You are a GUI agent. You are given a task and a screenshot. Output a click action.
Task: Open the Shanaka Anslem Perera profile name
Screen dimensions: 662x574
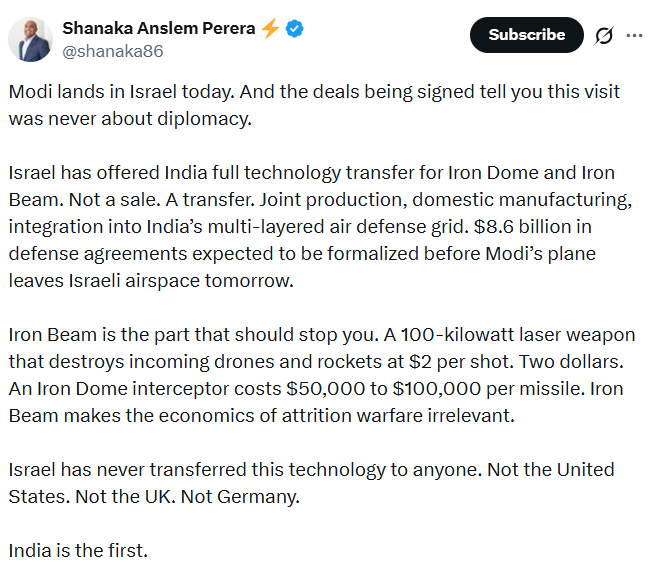pyautogui.click(x=160, y=29)
